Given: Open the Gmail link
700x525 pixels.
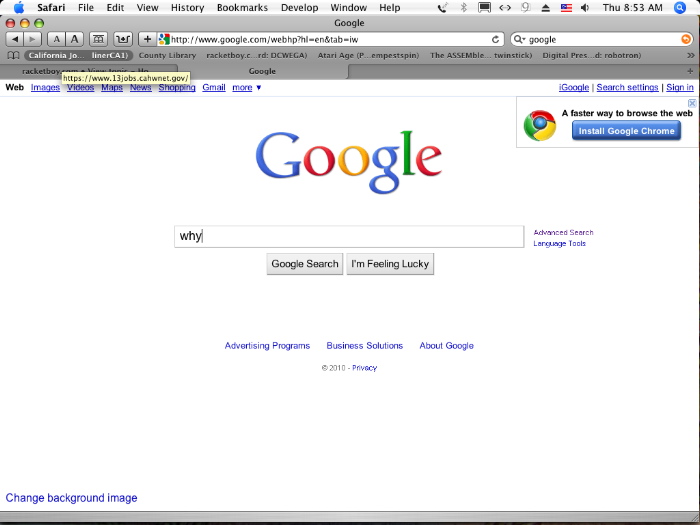Looking at the screenshot, I should (x=214, y=88).
